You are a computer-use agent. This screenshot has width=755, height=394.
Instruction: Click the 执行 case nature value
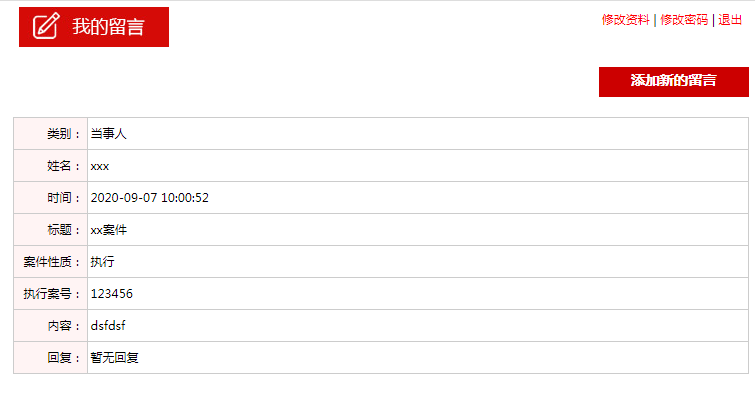103,262
